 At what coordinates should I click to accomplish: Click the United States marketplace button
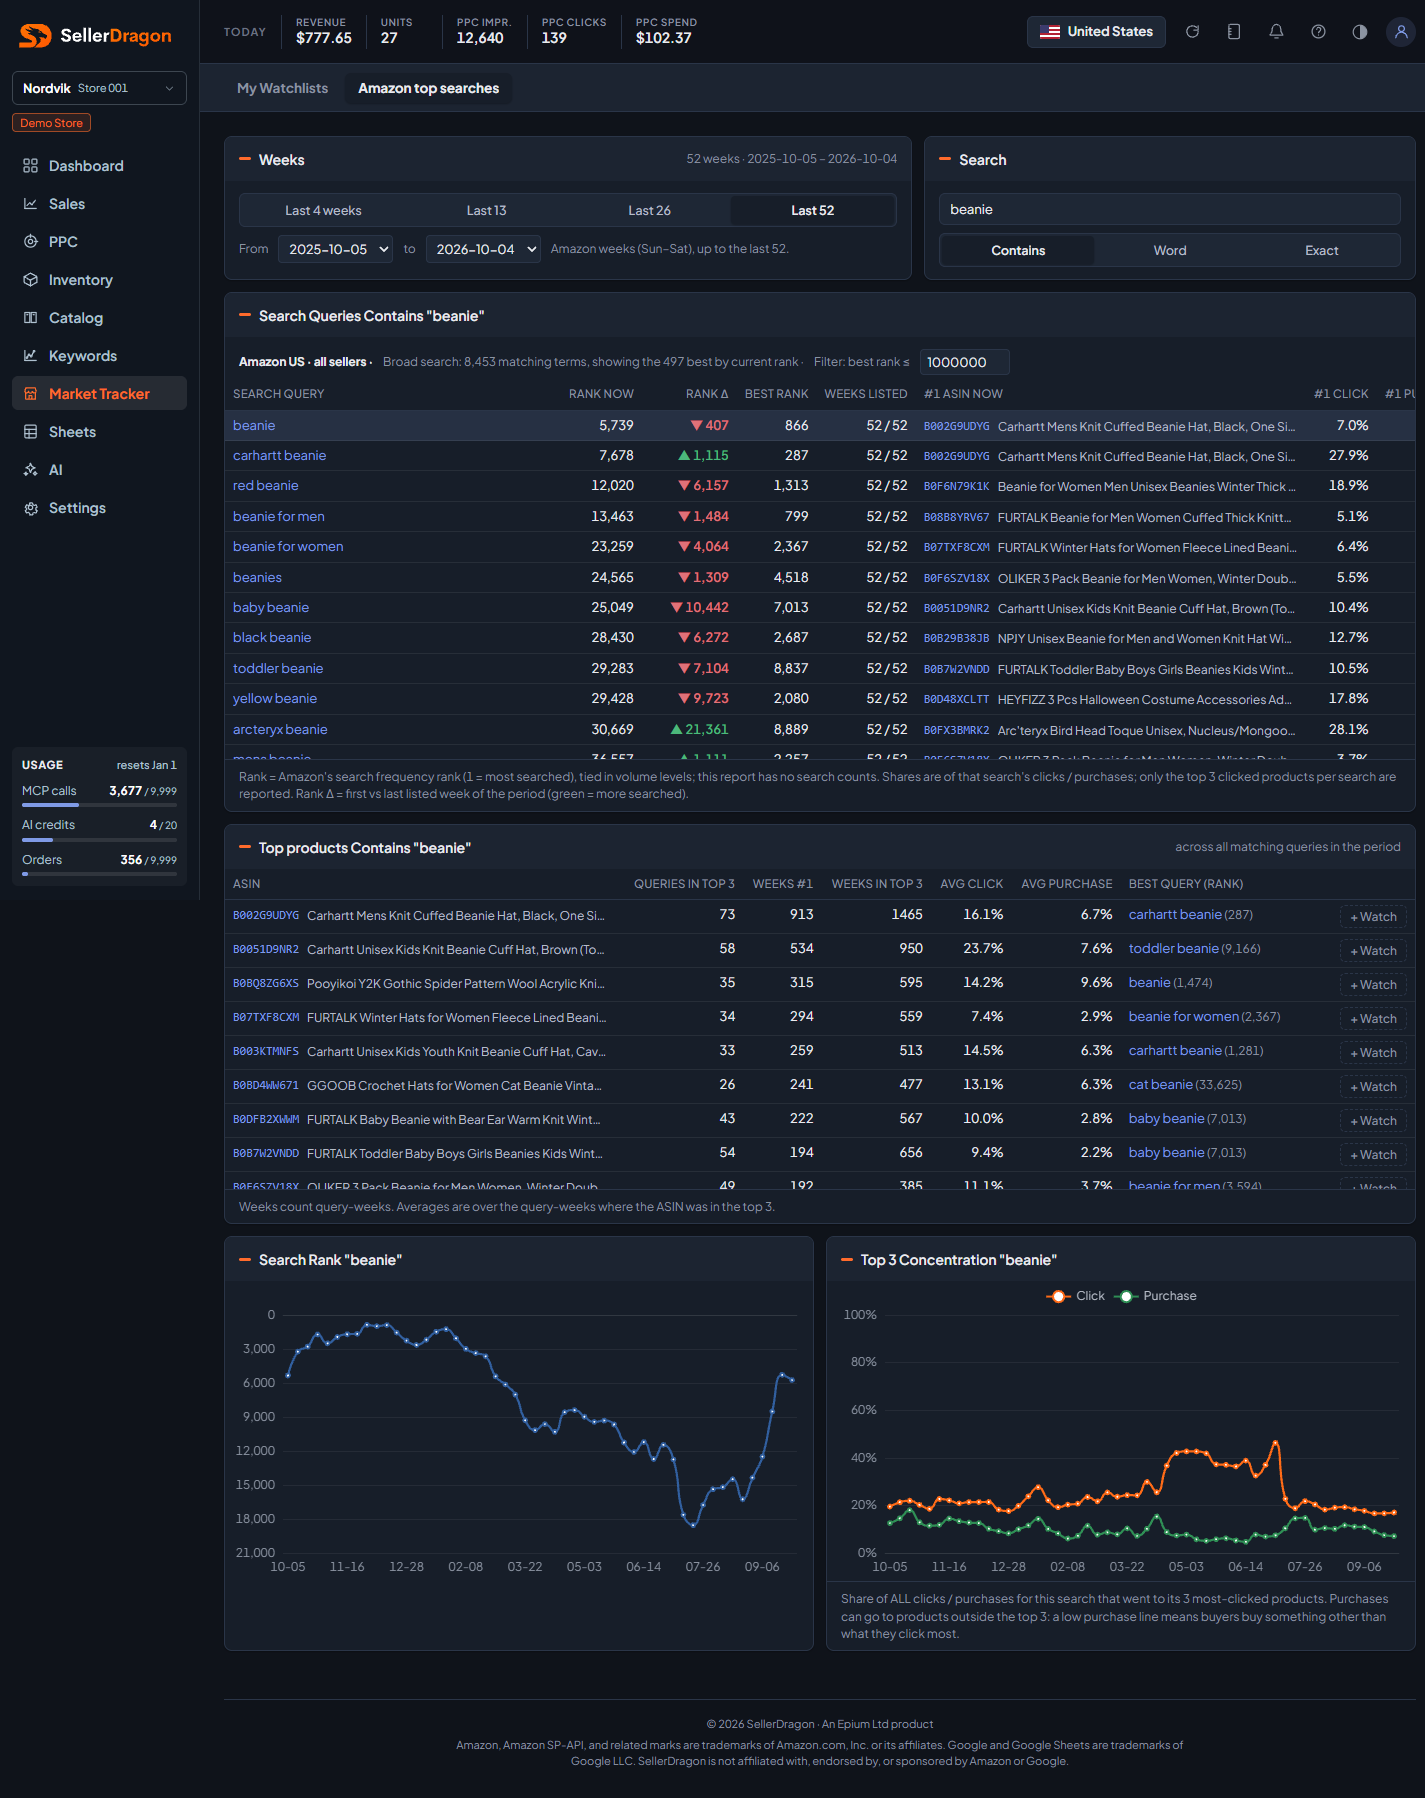[x=1096, y=32]
